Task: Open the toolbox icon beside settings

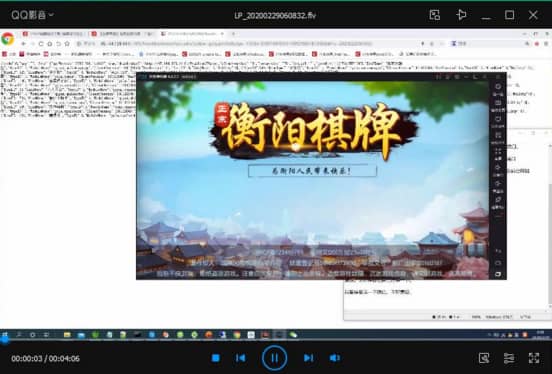Action: click(484, 358)
